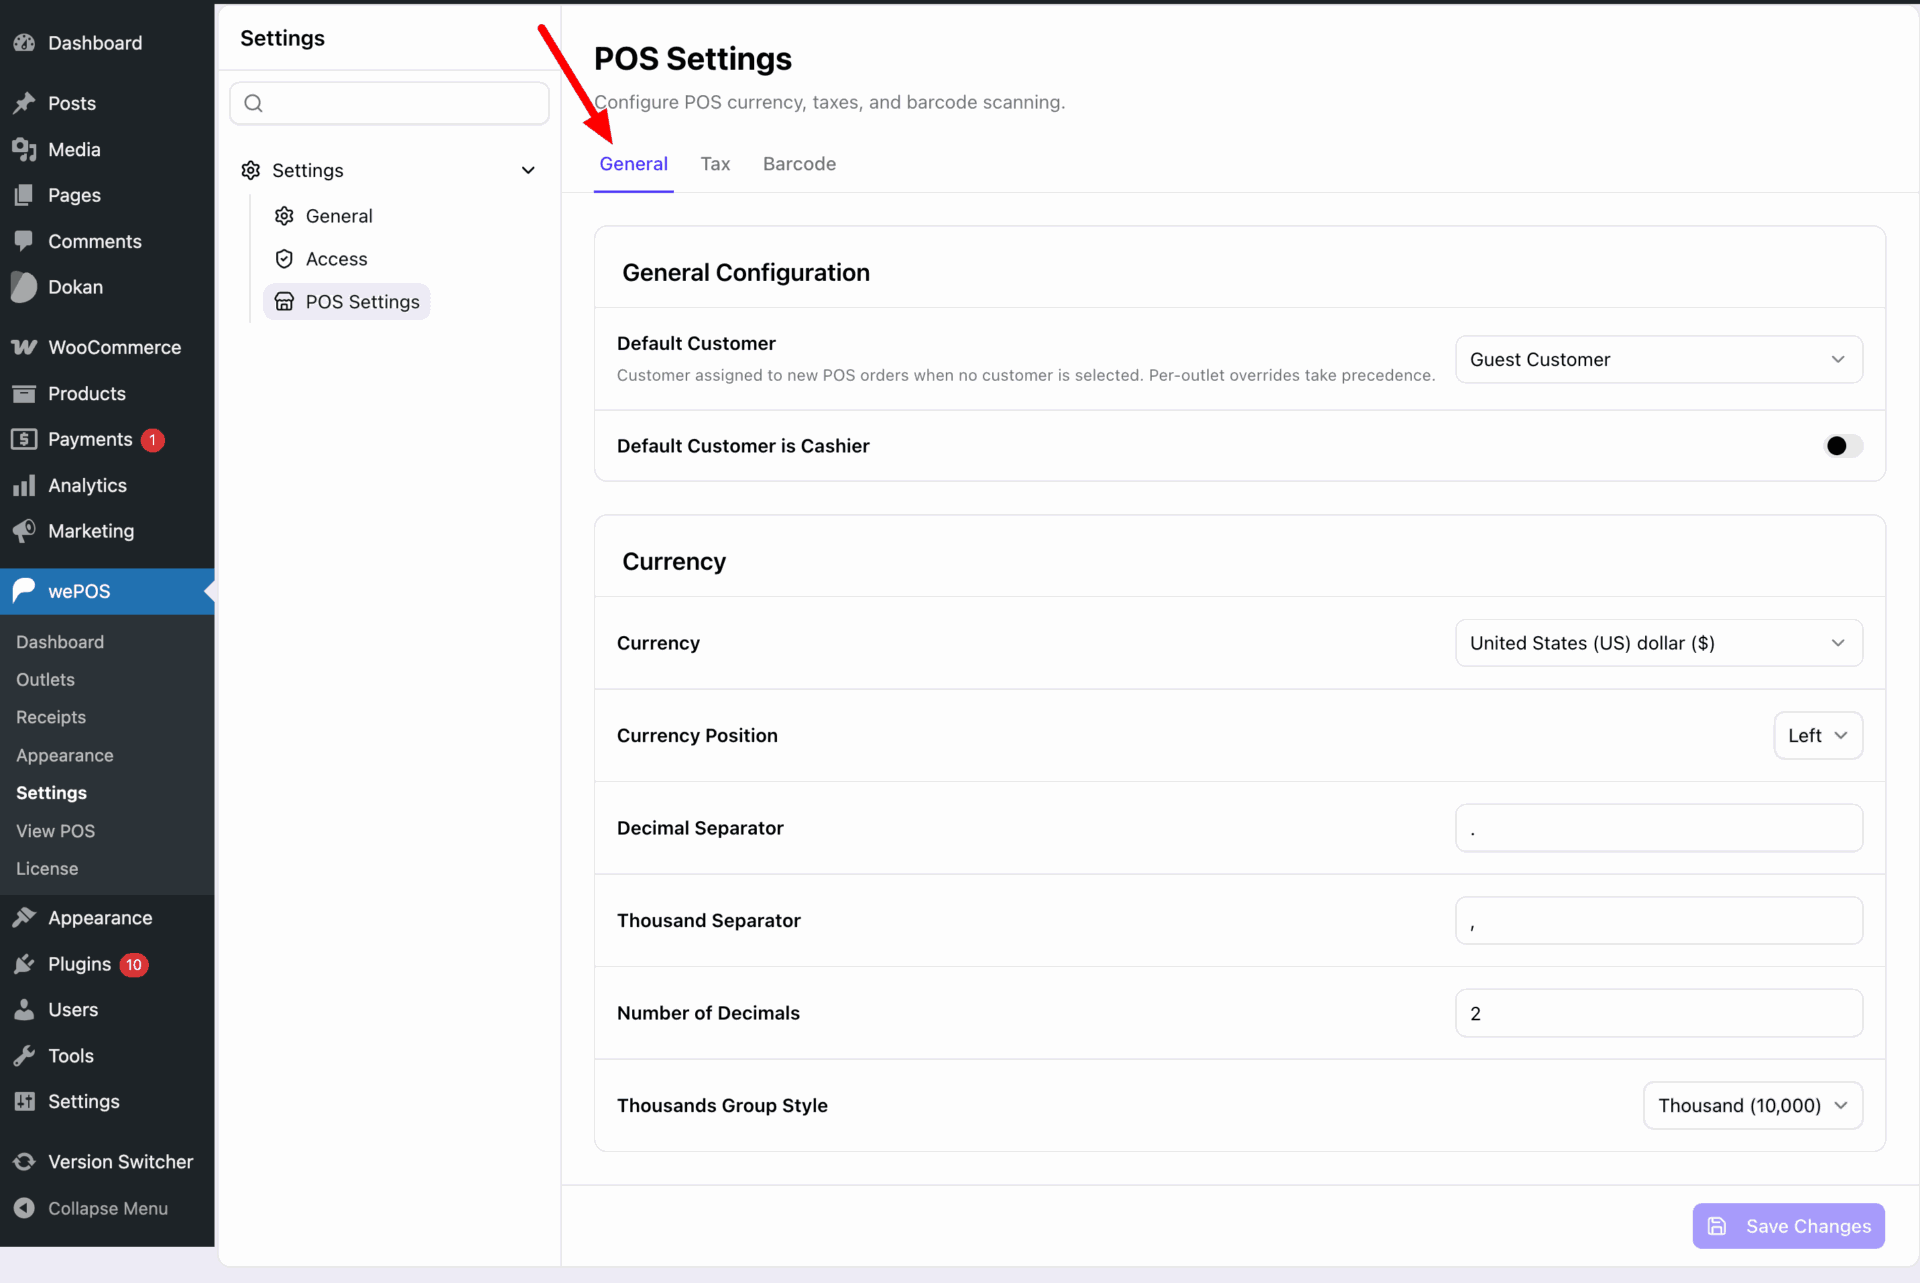The height and width of the screenshot is (1283, 1920).
Task: Click the Version Switcher refresh icon
Action: tap(24, 1162)
